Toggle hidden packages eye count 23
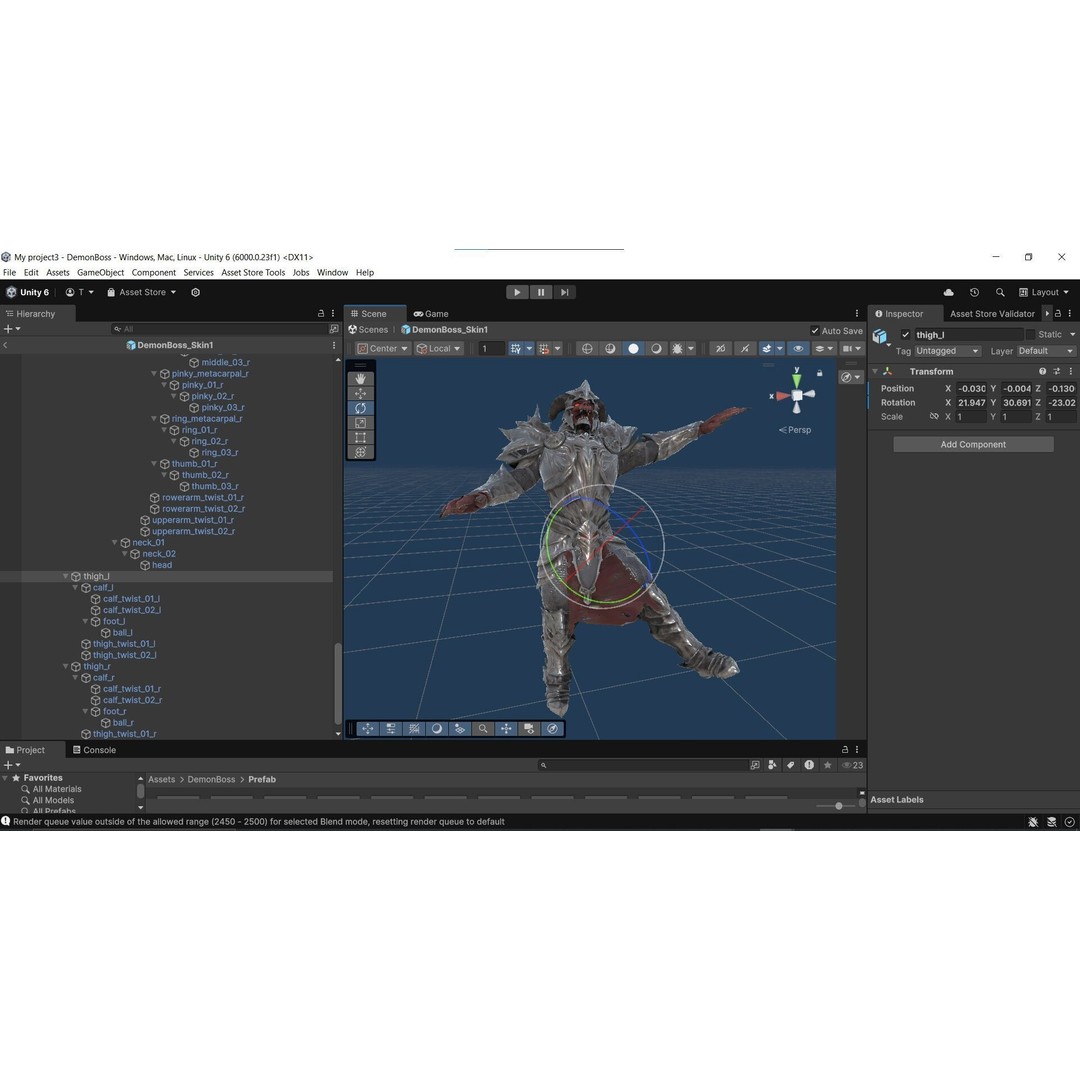The image size is (1080, 1080). coord(853,765)
